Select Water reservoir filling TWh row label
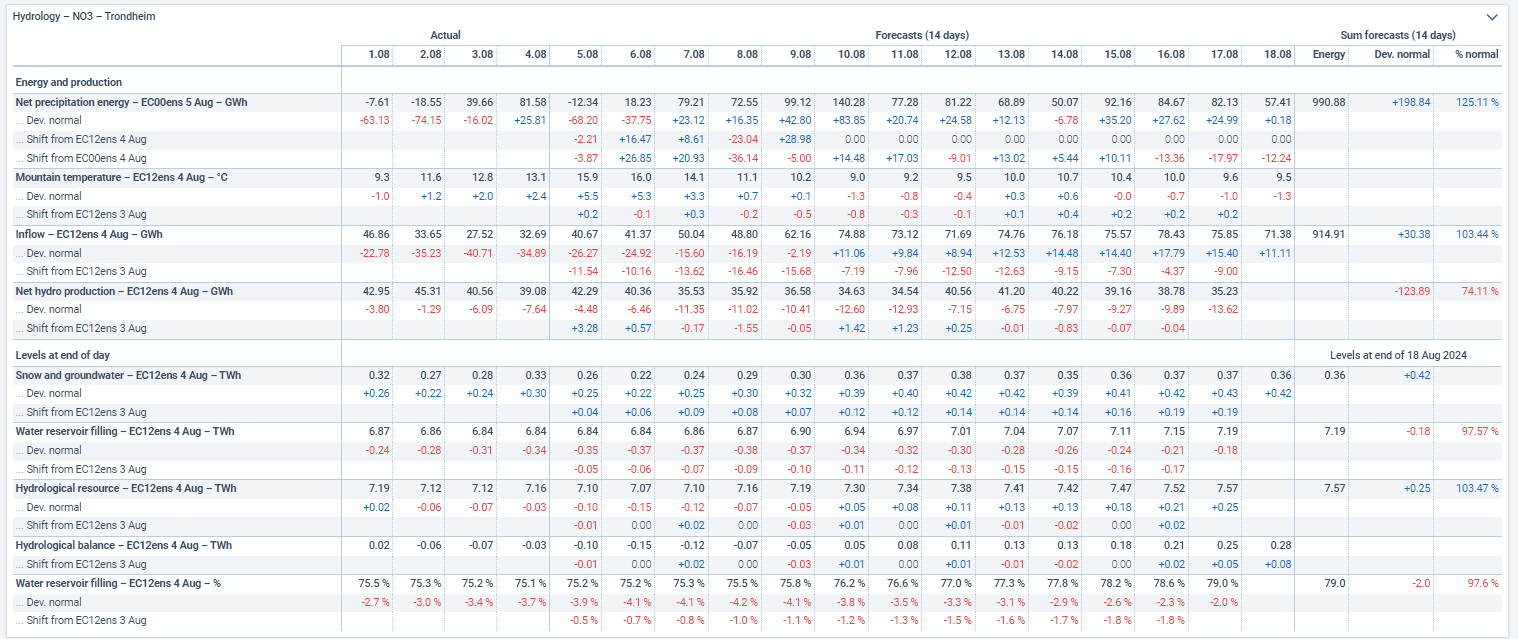This screenshot has height=639, width=1518. 126,431
